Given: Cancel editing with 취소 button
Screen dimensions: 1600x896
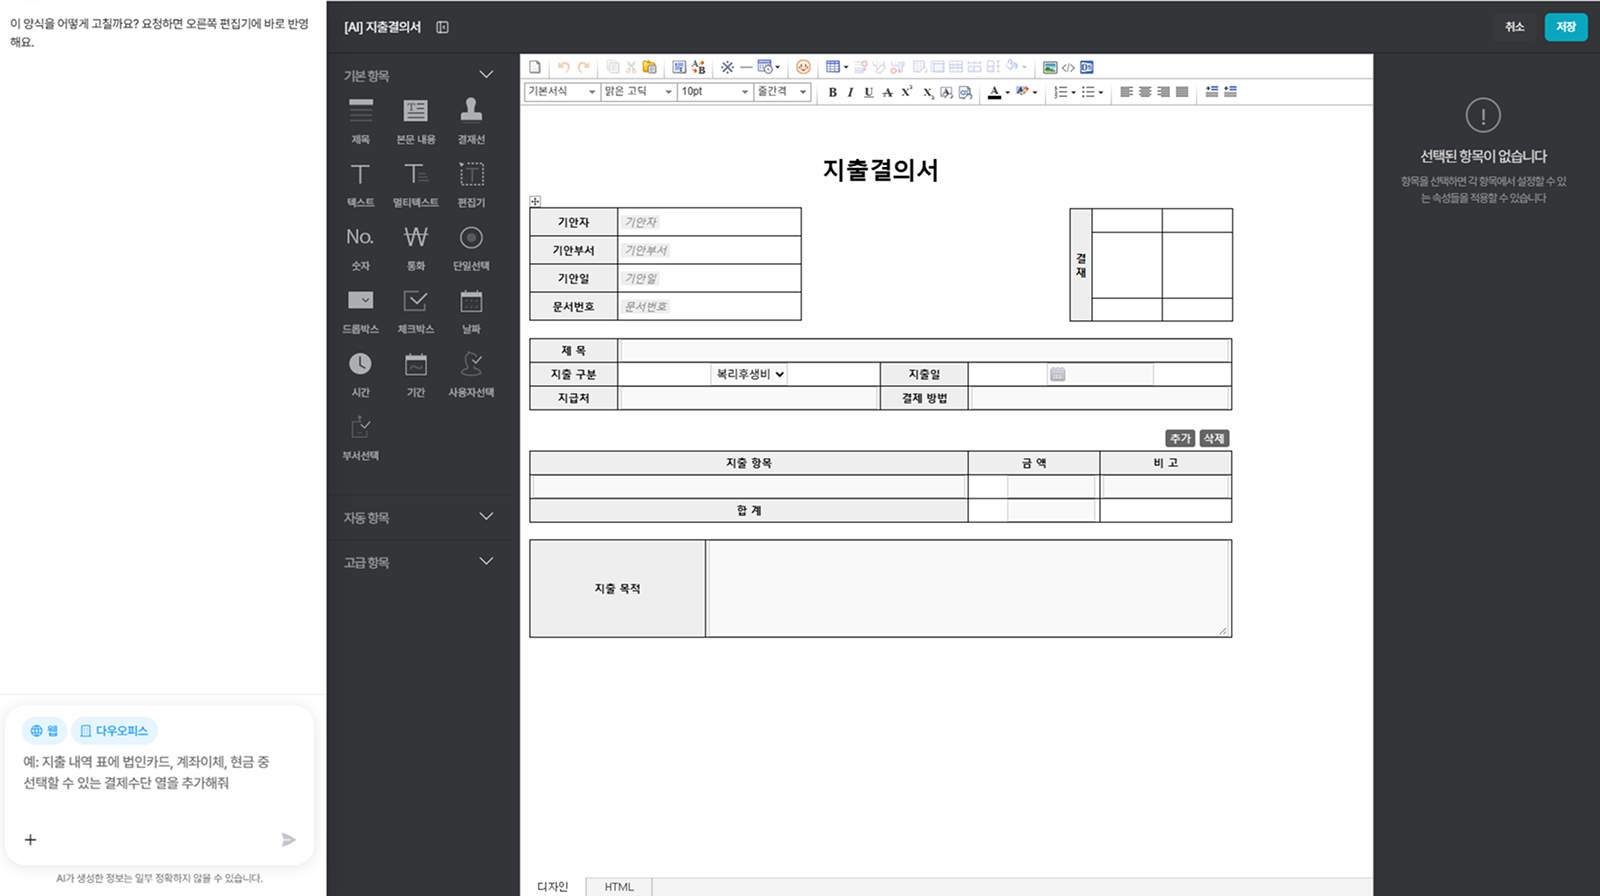Looking at the screenshot, I should [1515, 27].
